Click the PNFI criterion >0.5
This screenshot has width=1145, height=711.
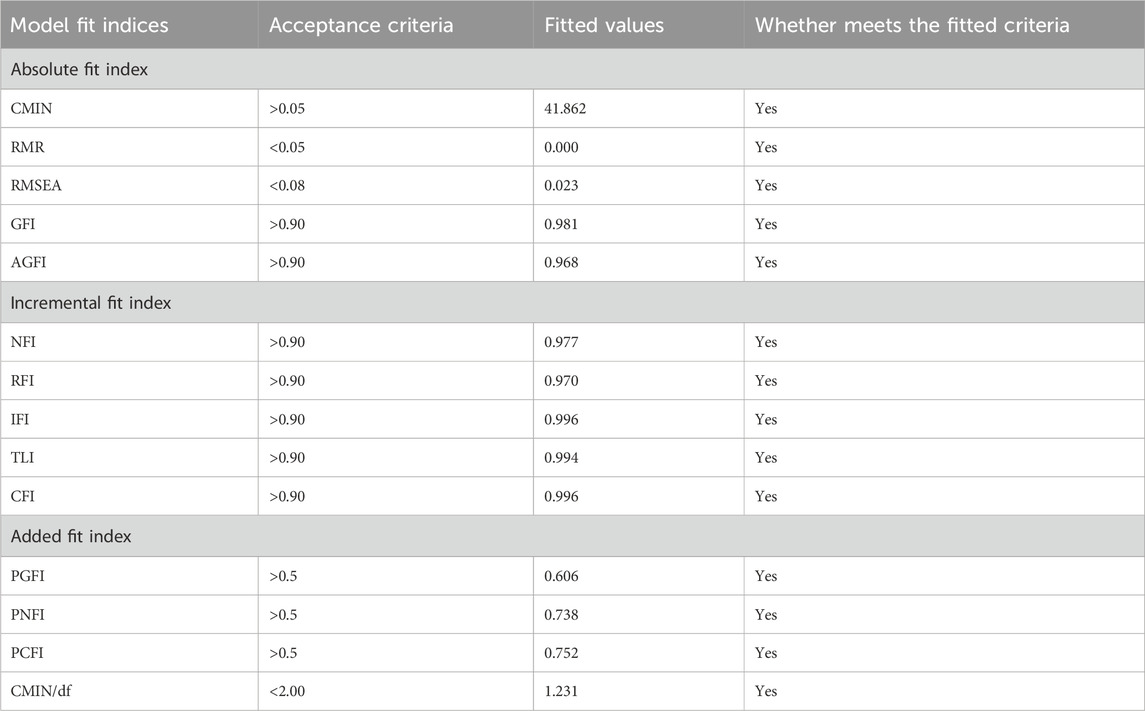[x=283, y=615]
